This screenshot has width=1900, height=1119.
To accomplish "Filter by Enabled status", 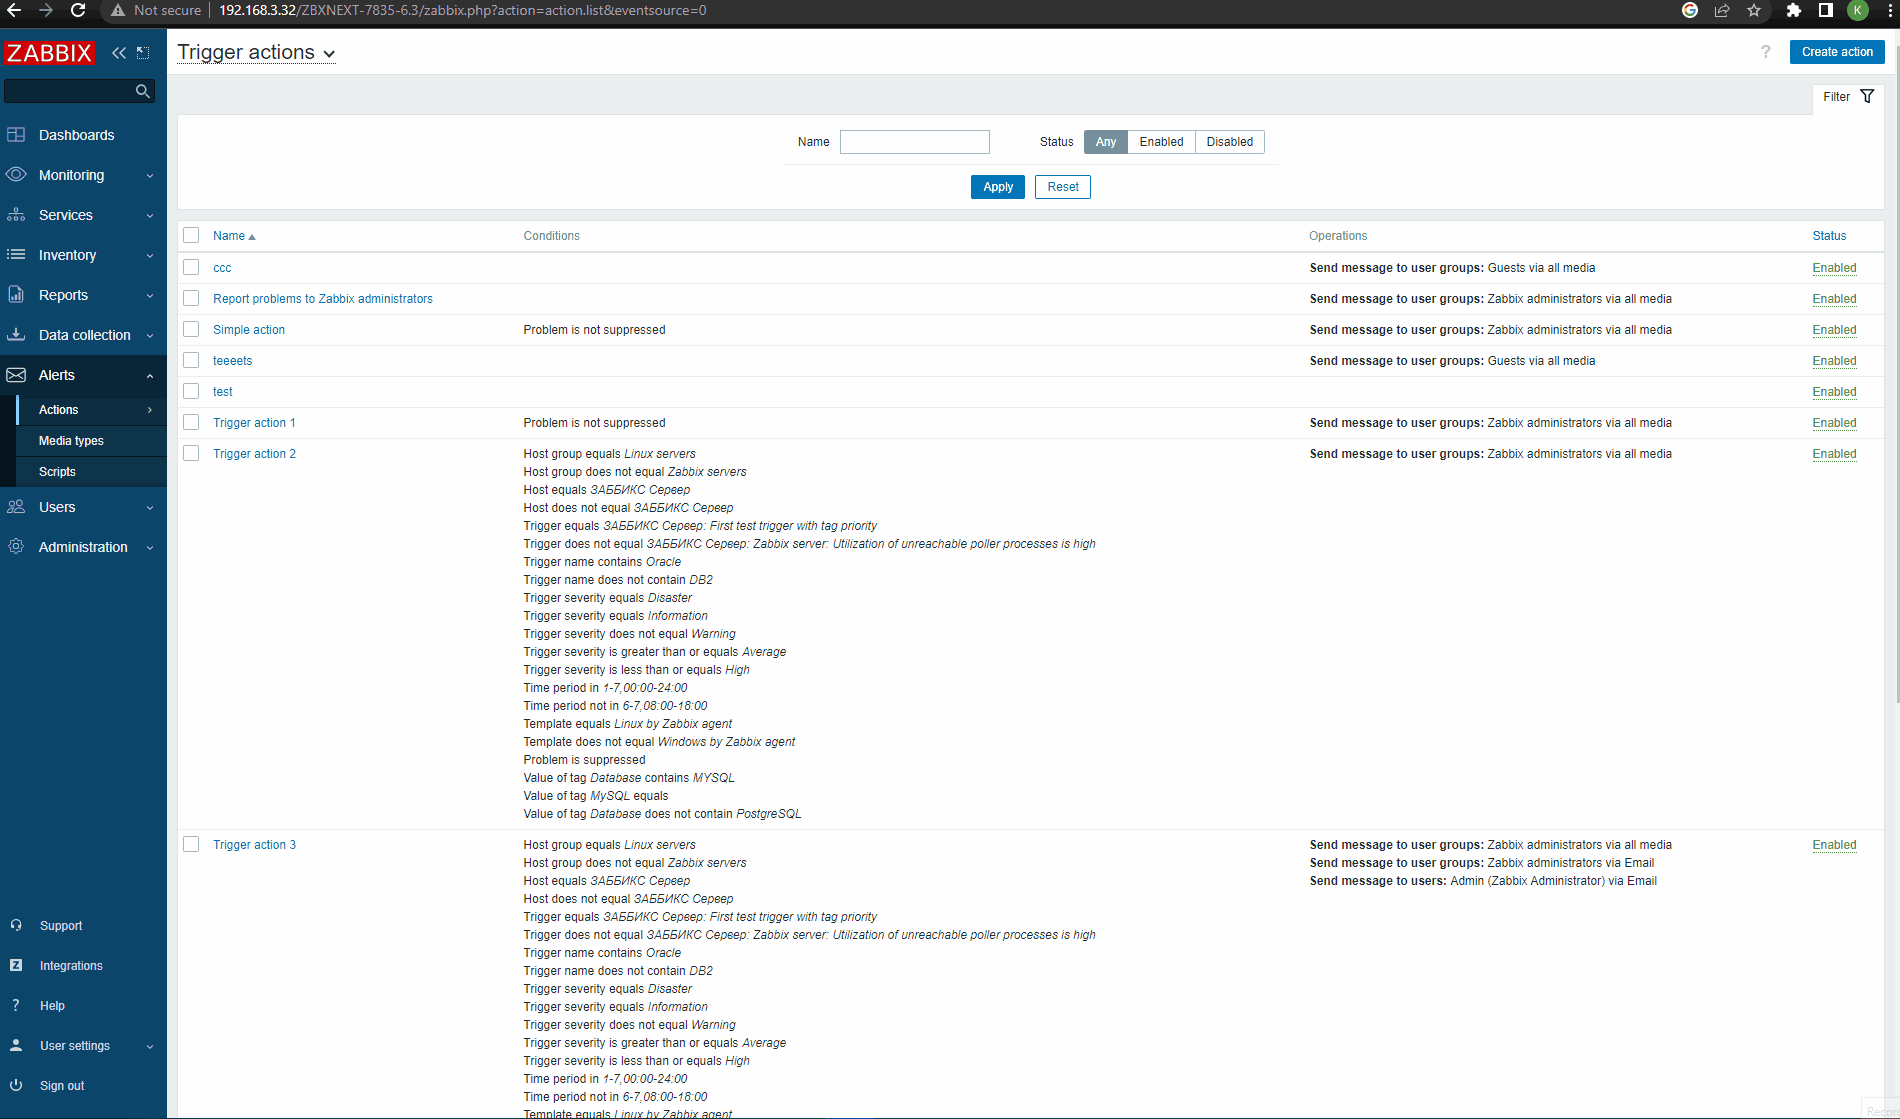I will click(1161, 142).
